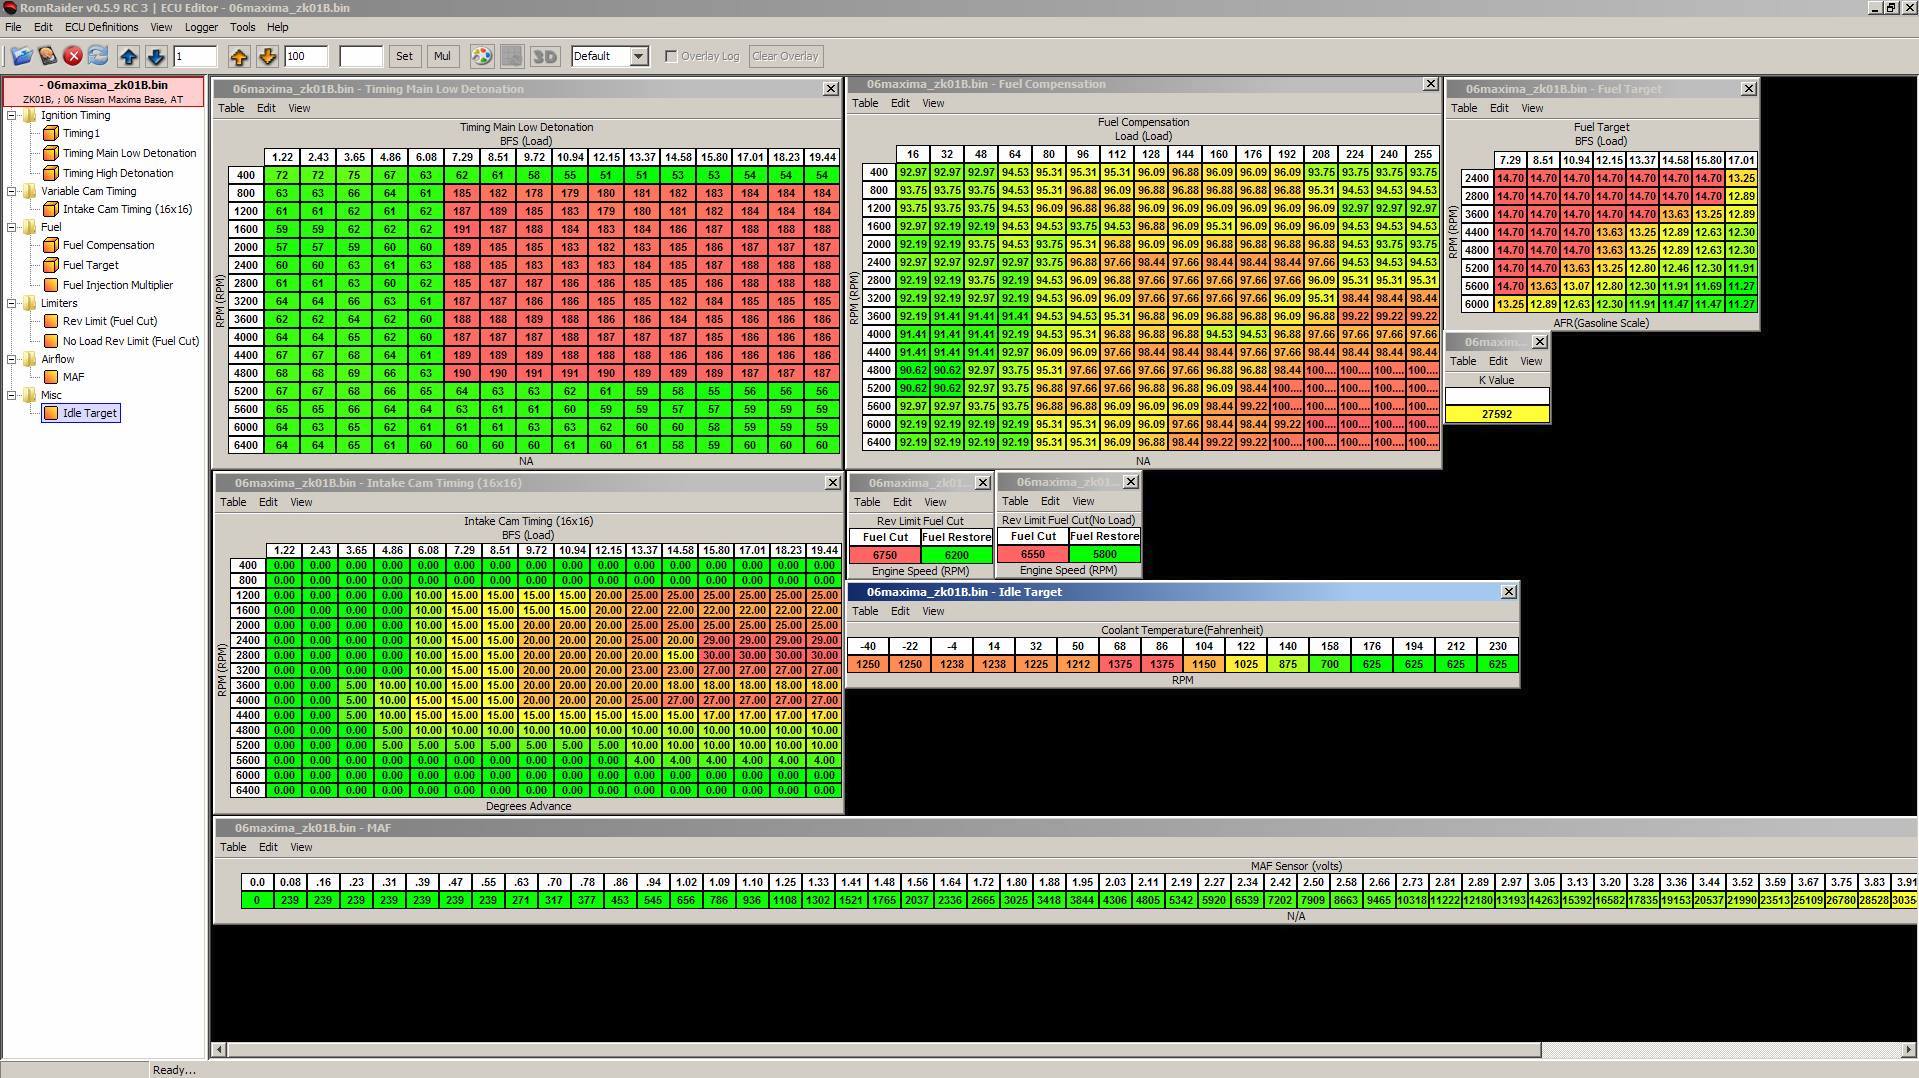Close the K Value window
Screen dimensions: 1919x1078
(x=1539, y=342)
